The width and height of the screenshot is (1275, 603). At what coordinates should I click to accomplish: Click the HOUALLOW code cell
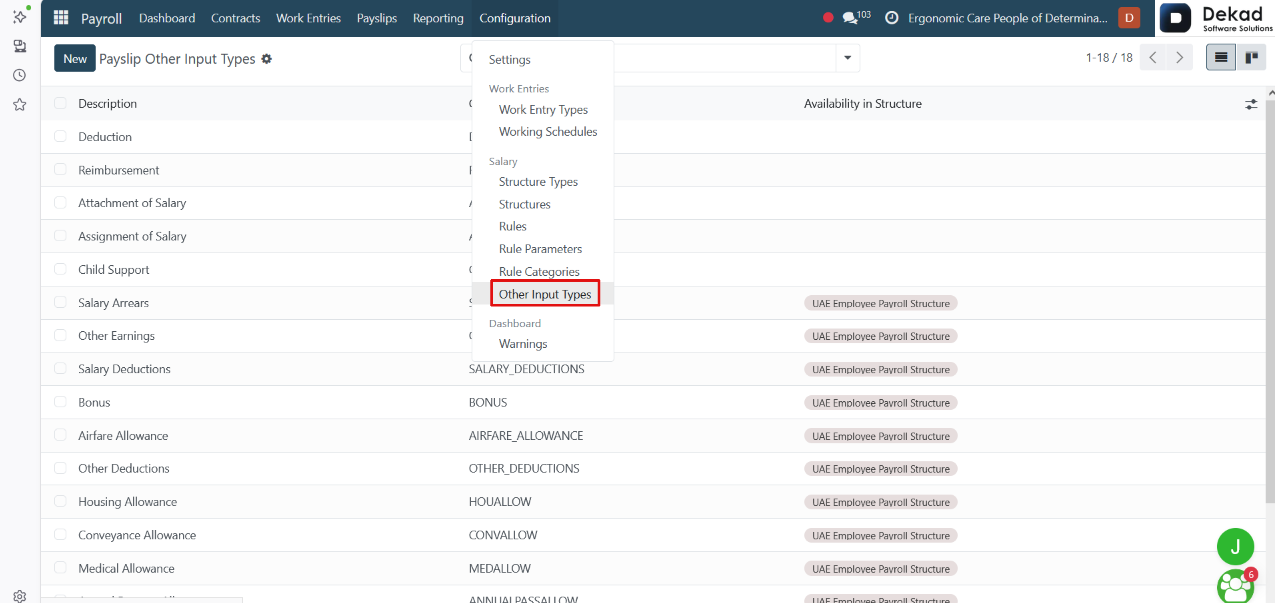500,502
